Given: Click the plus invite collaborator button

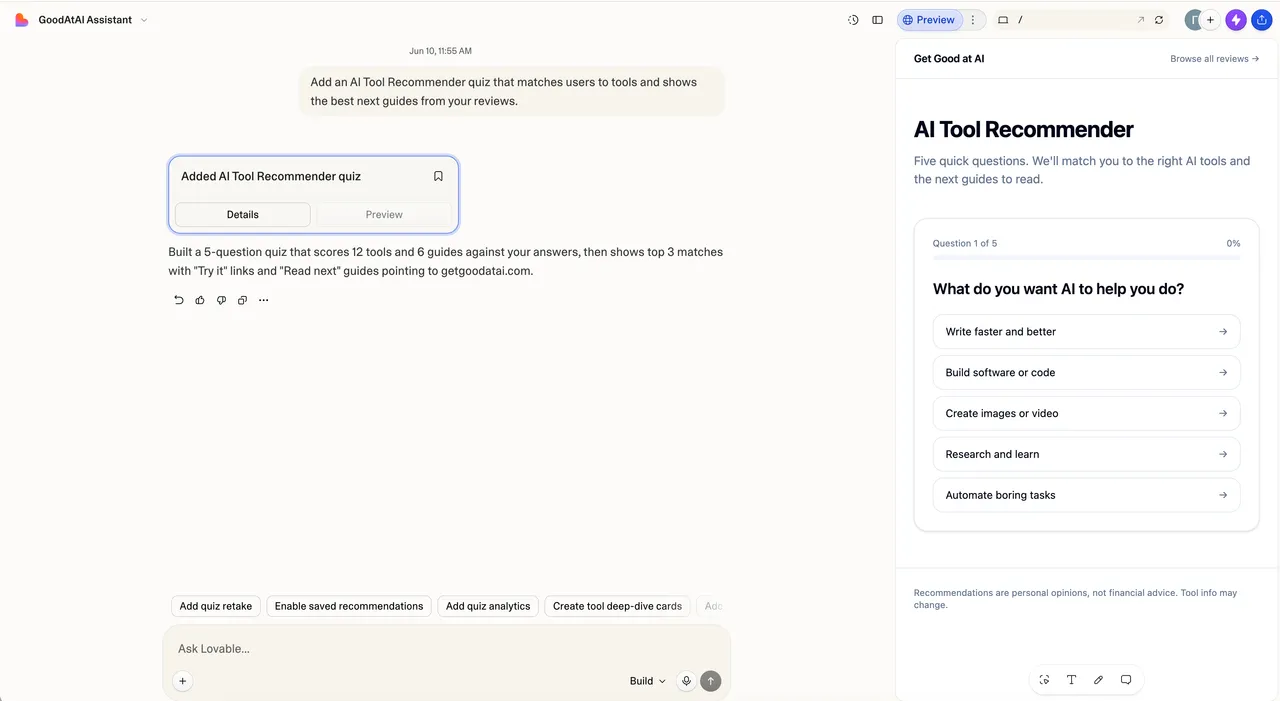Looking at the screenshot, I should tap(1210, 20).
